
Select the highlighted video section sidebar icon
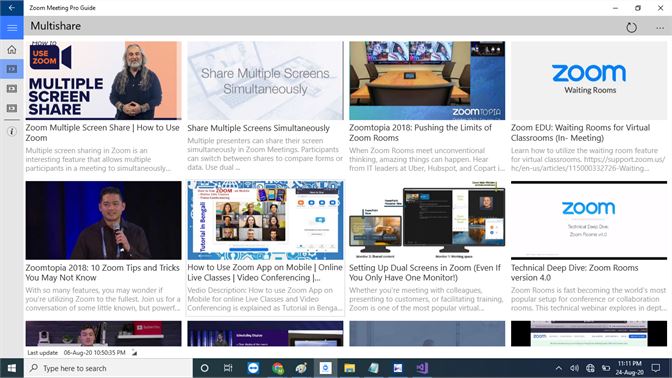click(12, 69)
